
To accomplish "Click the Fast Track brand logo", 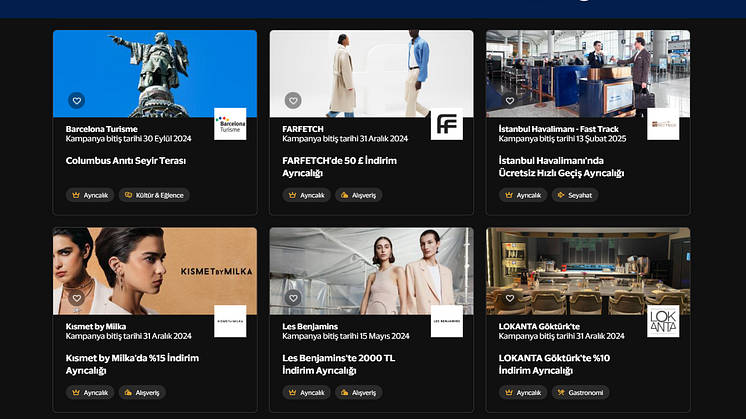I will pyautogui.click(x=663, y=124).
